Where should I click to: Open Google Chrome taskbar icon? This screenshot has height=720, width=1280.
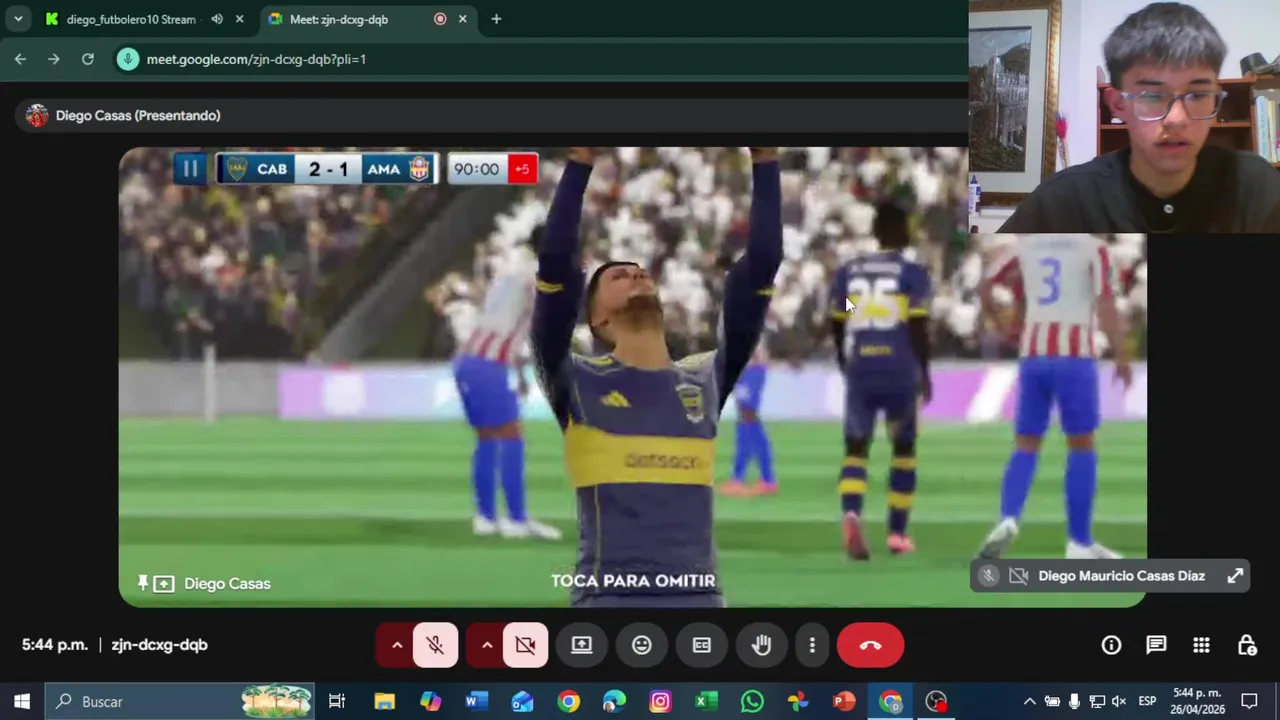[568, 701]
